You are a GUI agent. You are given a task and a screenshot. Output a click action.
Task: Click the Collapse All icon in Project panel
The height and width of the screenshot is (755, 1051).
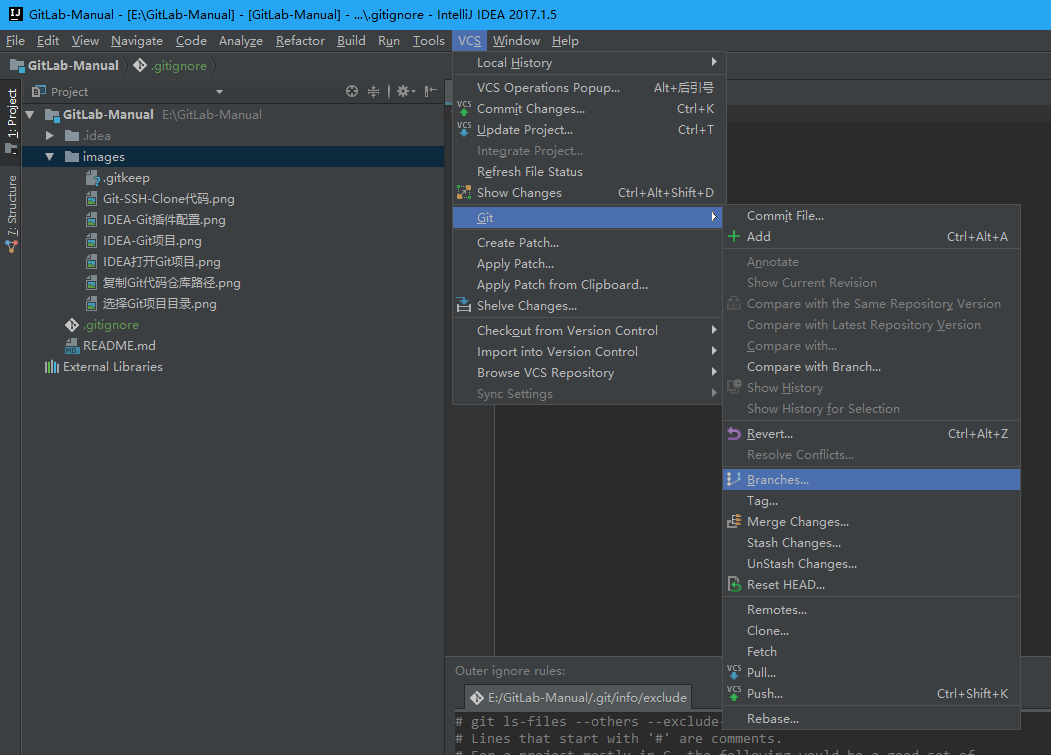coord(374,91)
